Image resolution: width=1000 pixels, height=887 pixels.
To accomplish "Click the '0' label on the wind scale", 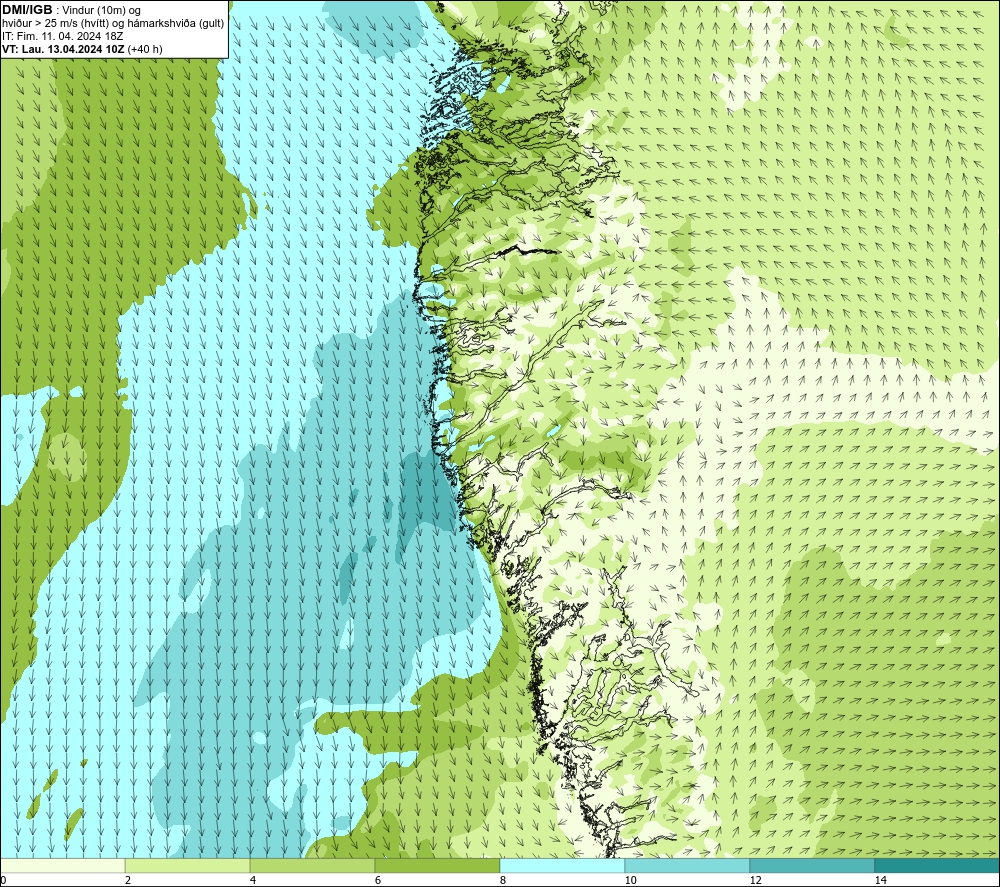I will [3, 880].
